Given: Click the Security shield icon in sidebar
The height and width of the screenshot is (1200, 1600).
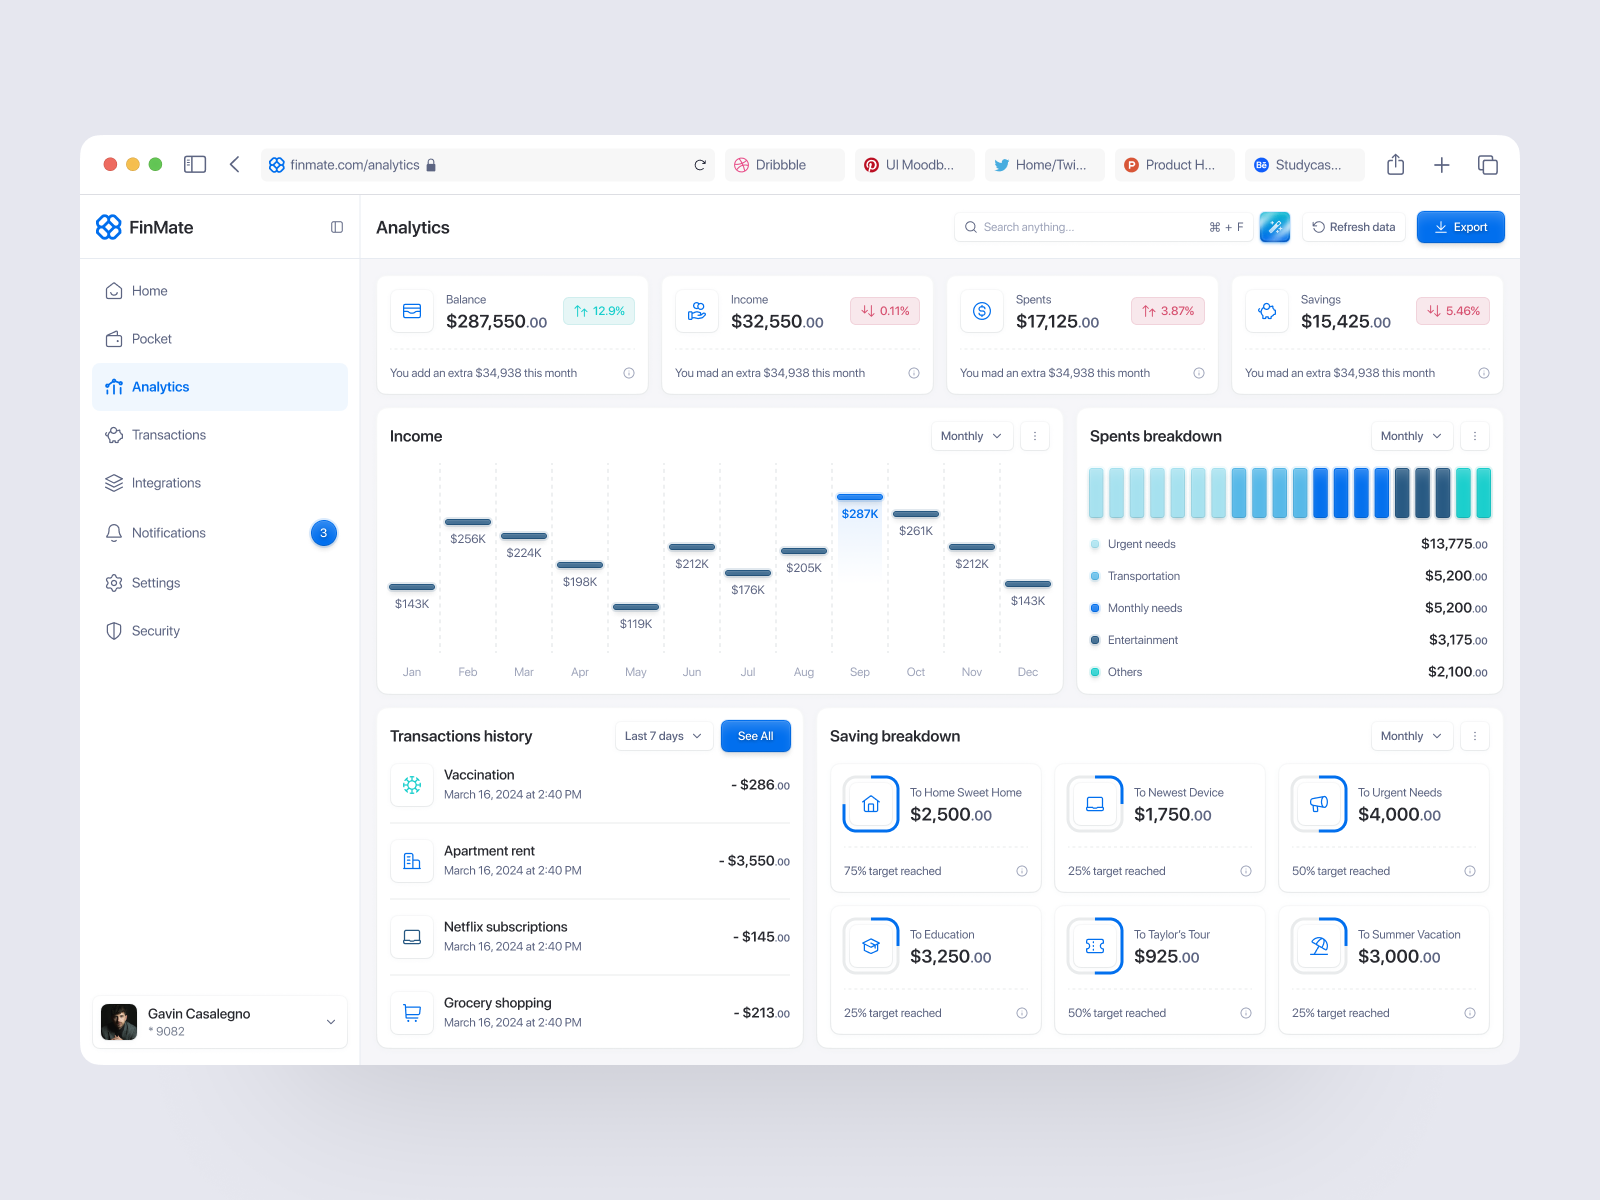Looking at the screenshot, I should pos(115,630).
